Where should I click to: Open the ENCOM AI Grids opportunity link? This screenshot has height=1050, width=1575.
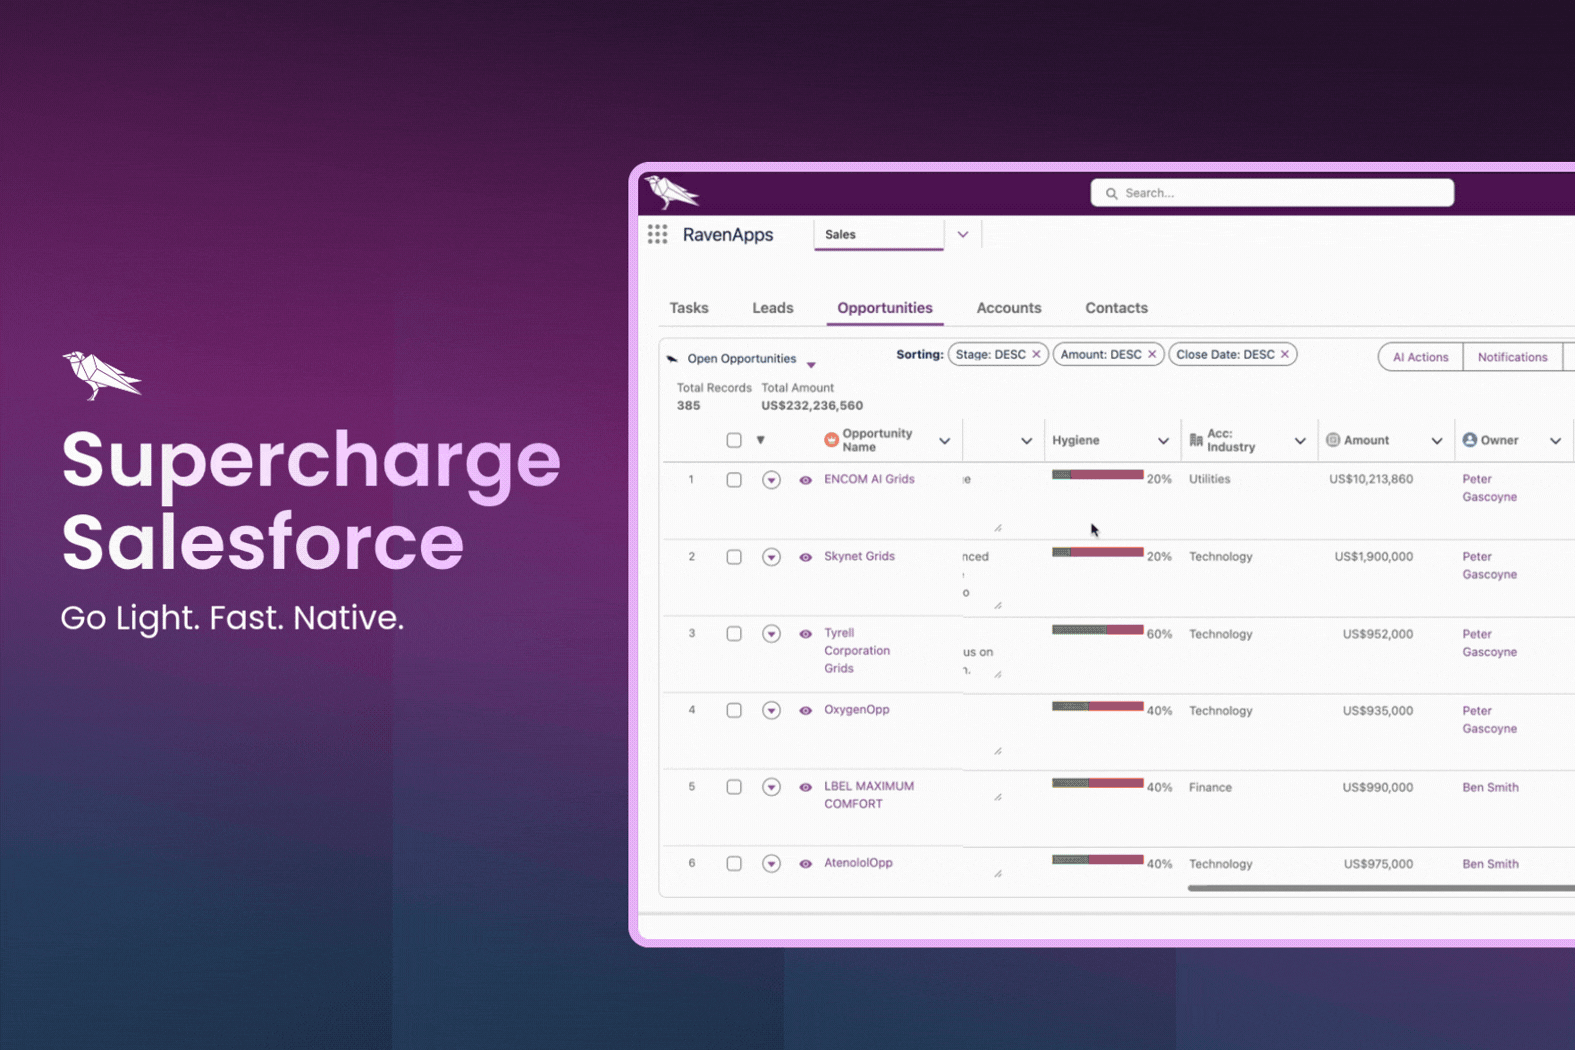coord(869,479)
